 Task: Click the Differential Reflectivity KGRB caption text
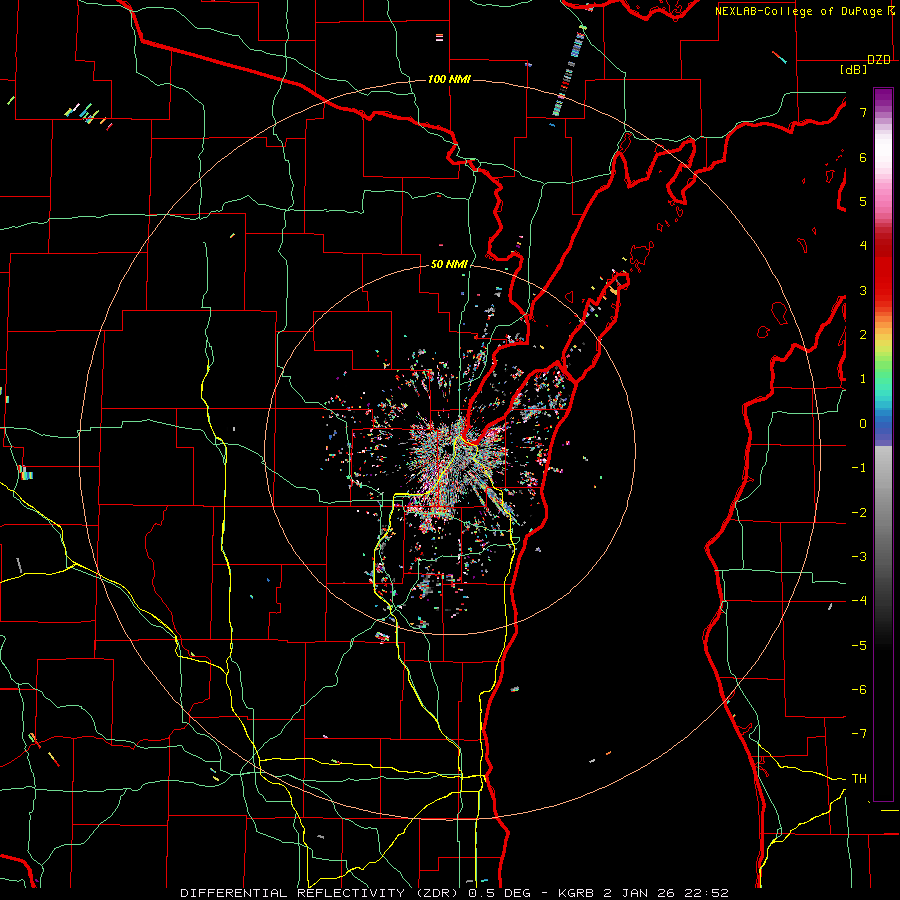point(454,893)
